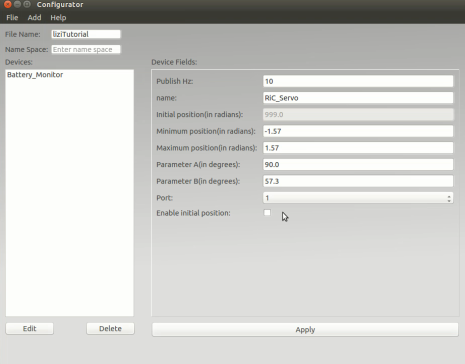Image resolution: width=465 pixels, height=364 pixels.
Task: Open the Help menu
Action: 58,18
